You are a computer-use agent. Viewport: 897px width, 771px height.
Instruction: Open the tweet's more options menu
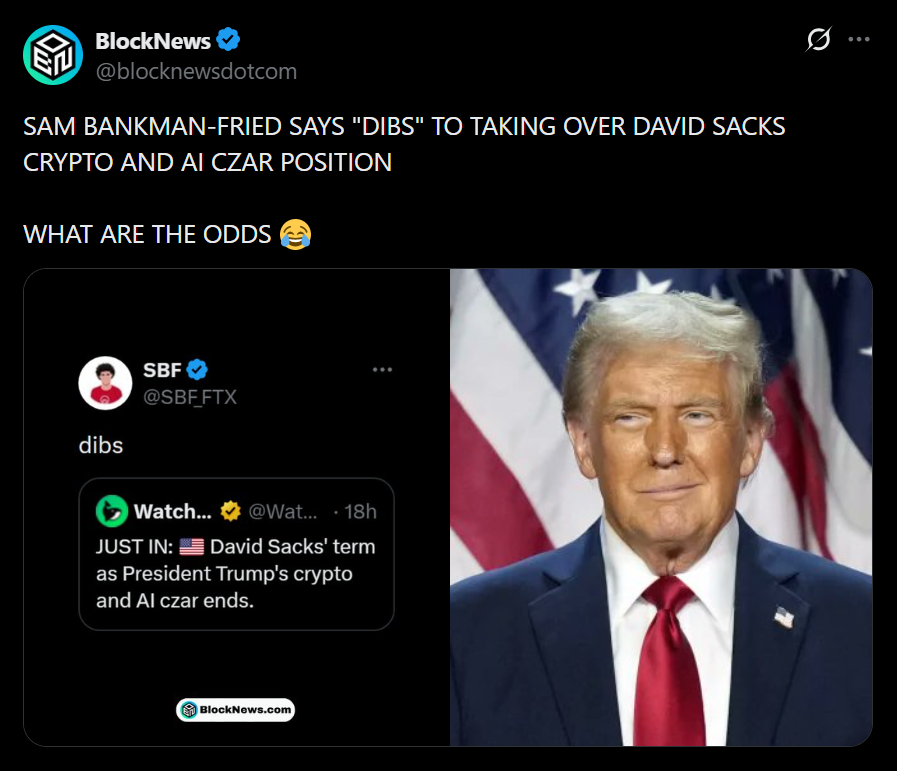859,40
